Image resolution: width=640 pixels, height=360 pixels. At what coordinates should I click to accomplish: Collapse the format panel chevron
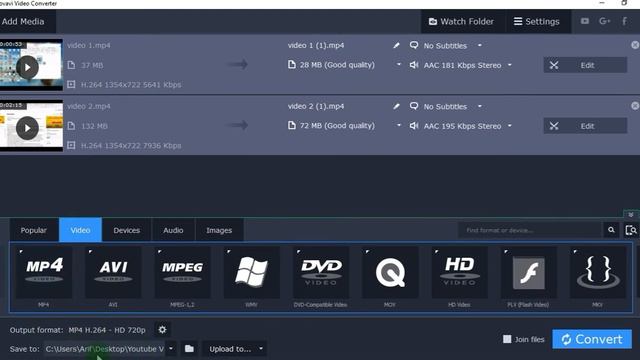(x=631, y=215)
